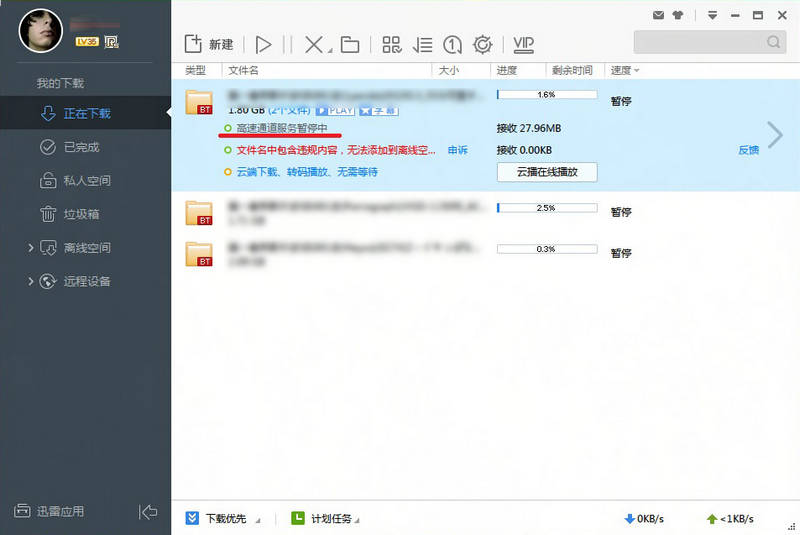800x535 pixels.
Task: Open the download folder icon
Action: (349, 44)
